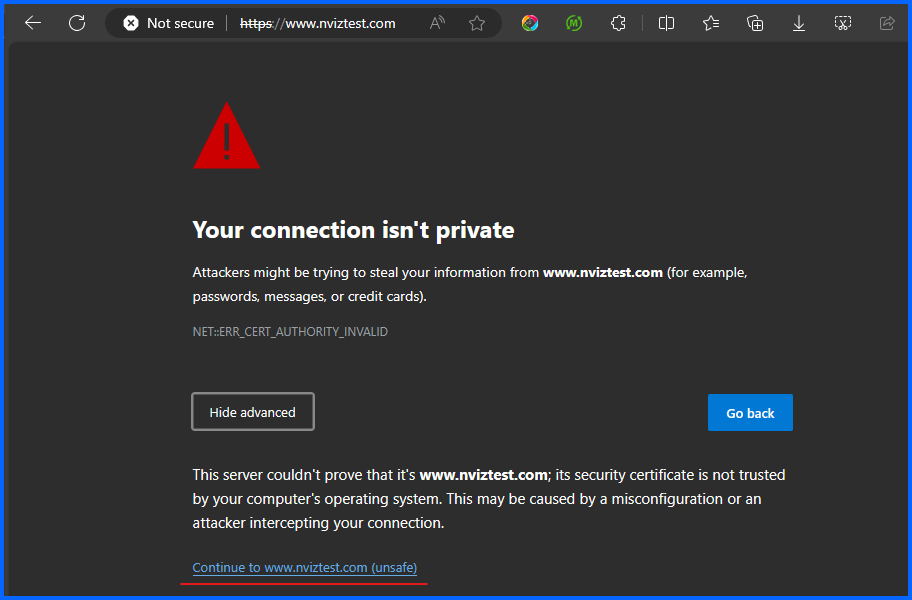Click the red warning triangle icon
912x600 pixels.
[226, 137]
